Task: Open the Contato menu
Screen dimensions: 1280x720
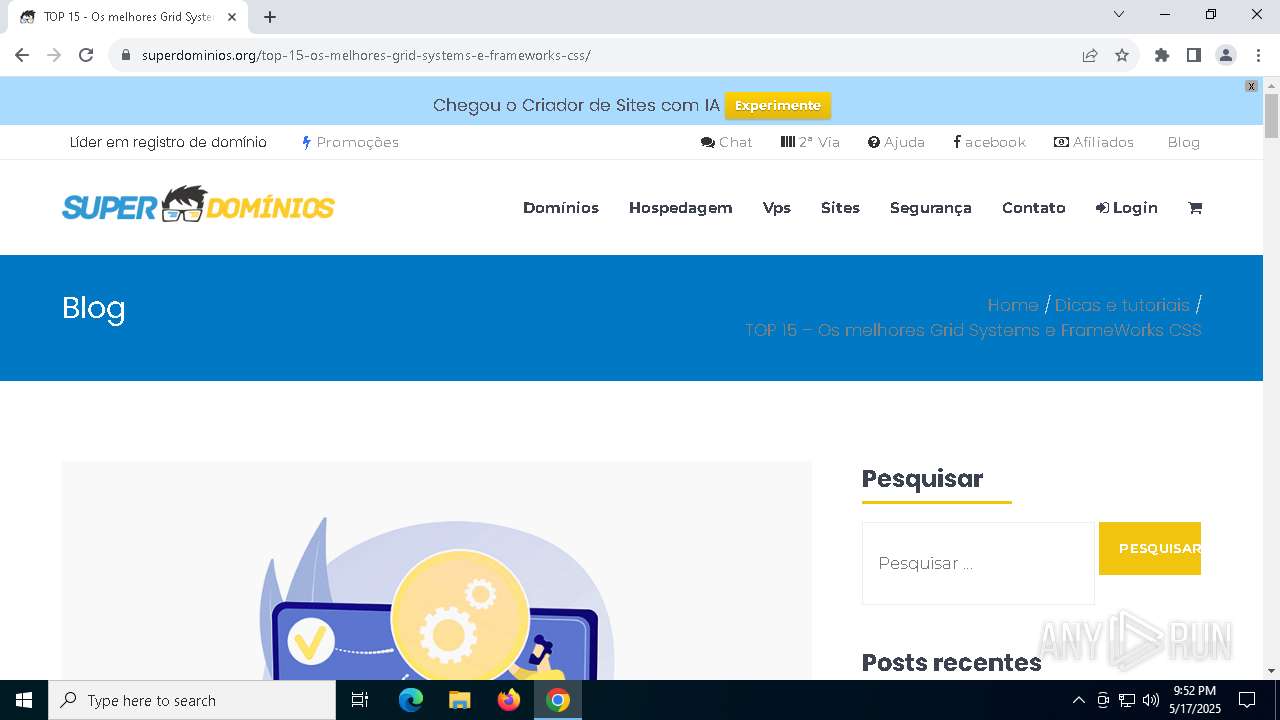Action: pyautogui.click(x=1034, y=208)
